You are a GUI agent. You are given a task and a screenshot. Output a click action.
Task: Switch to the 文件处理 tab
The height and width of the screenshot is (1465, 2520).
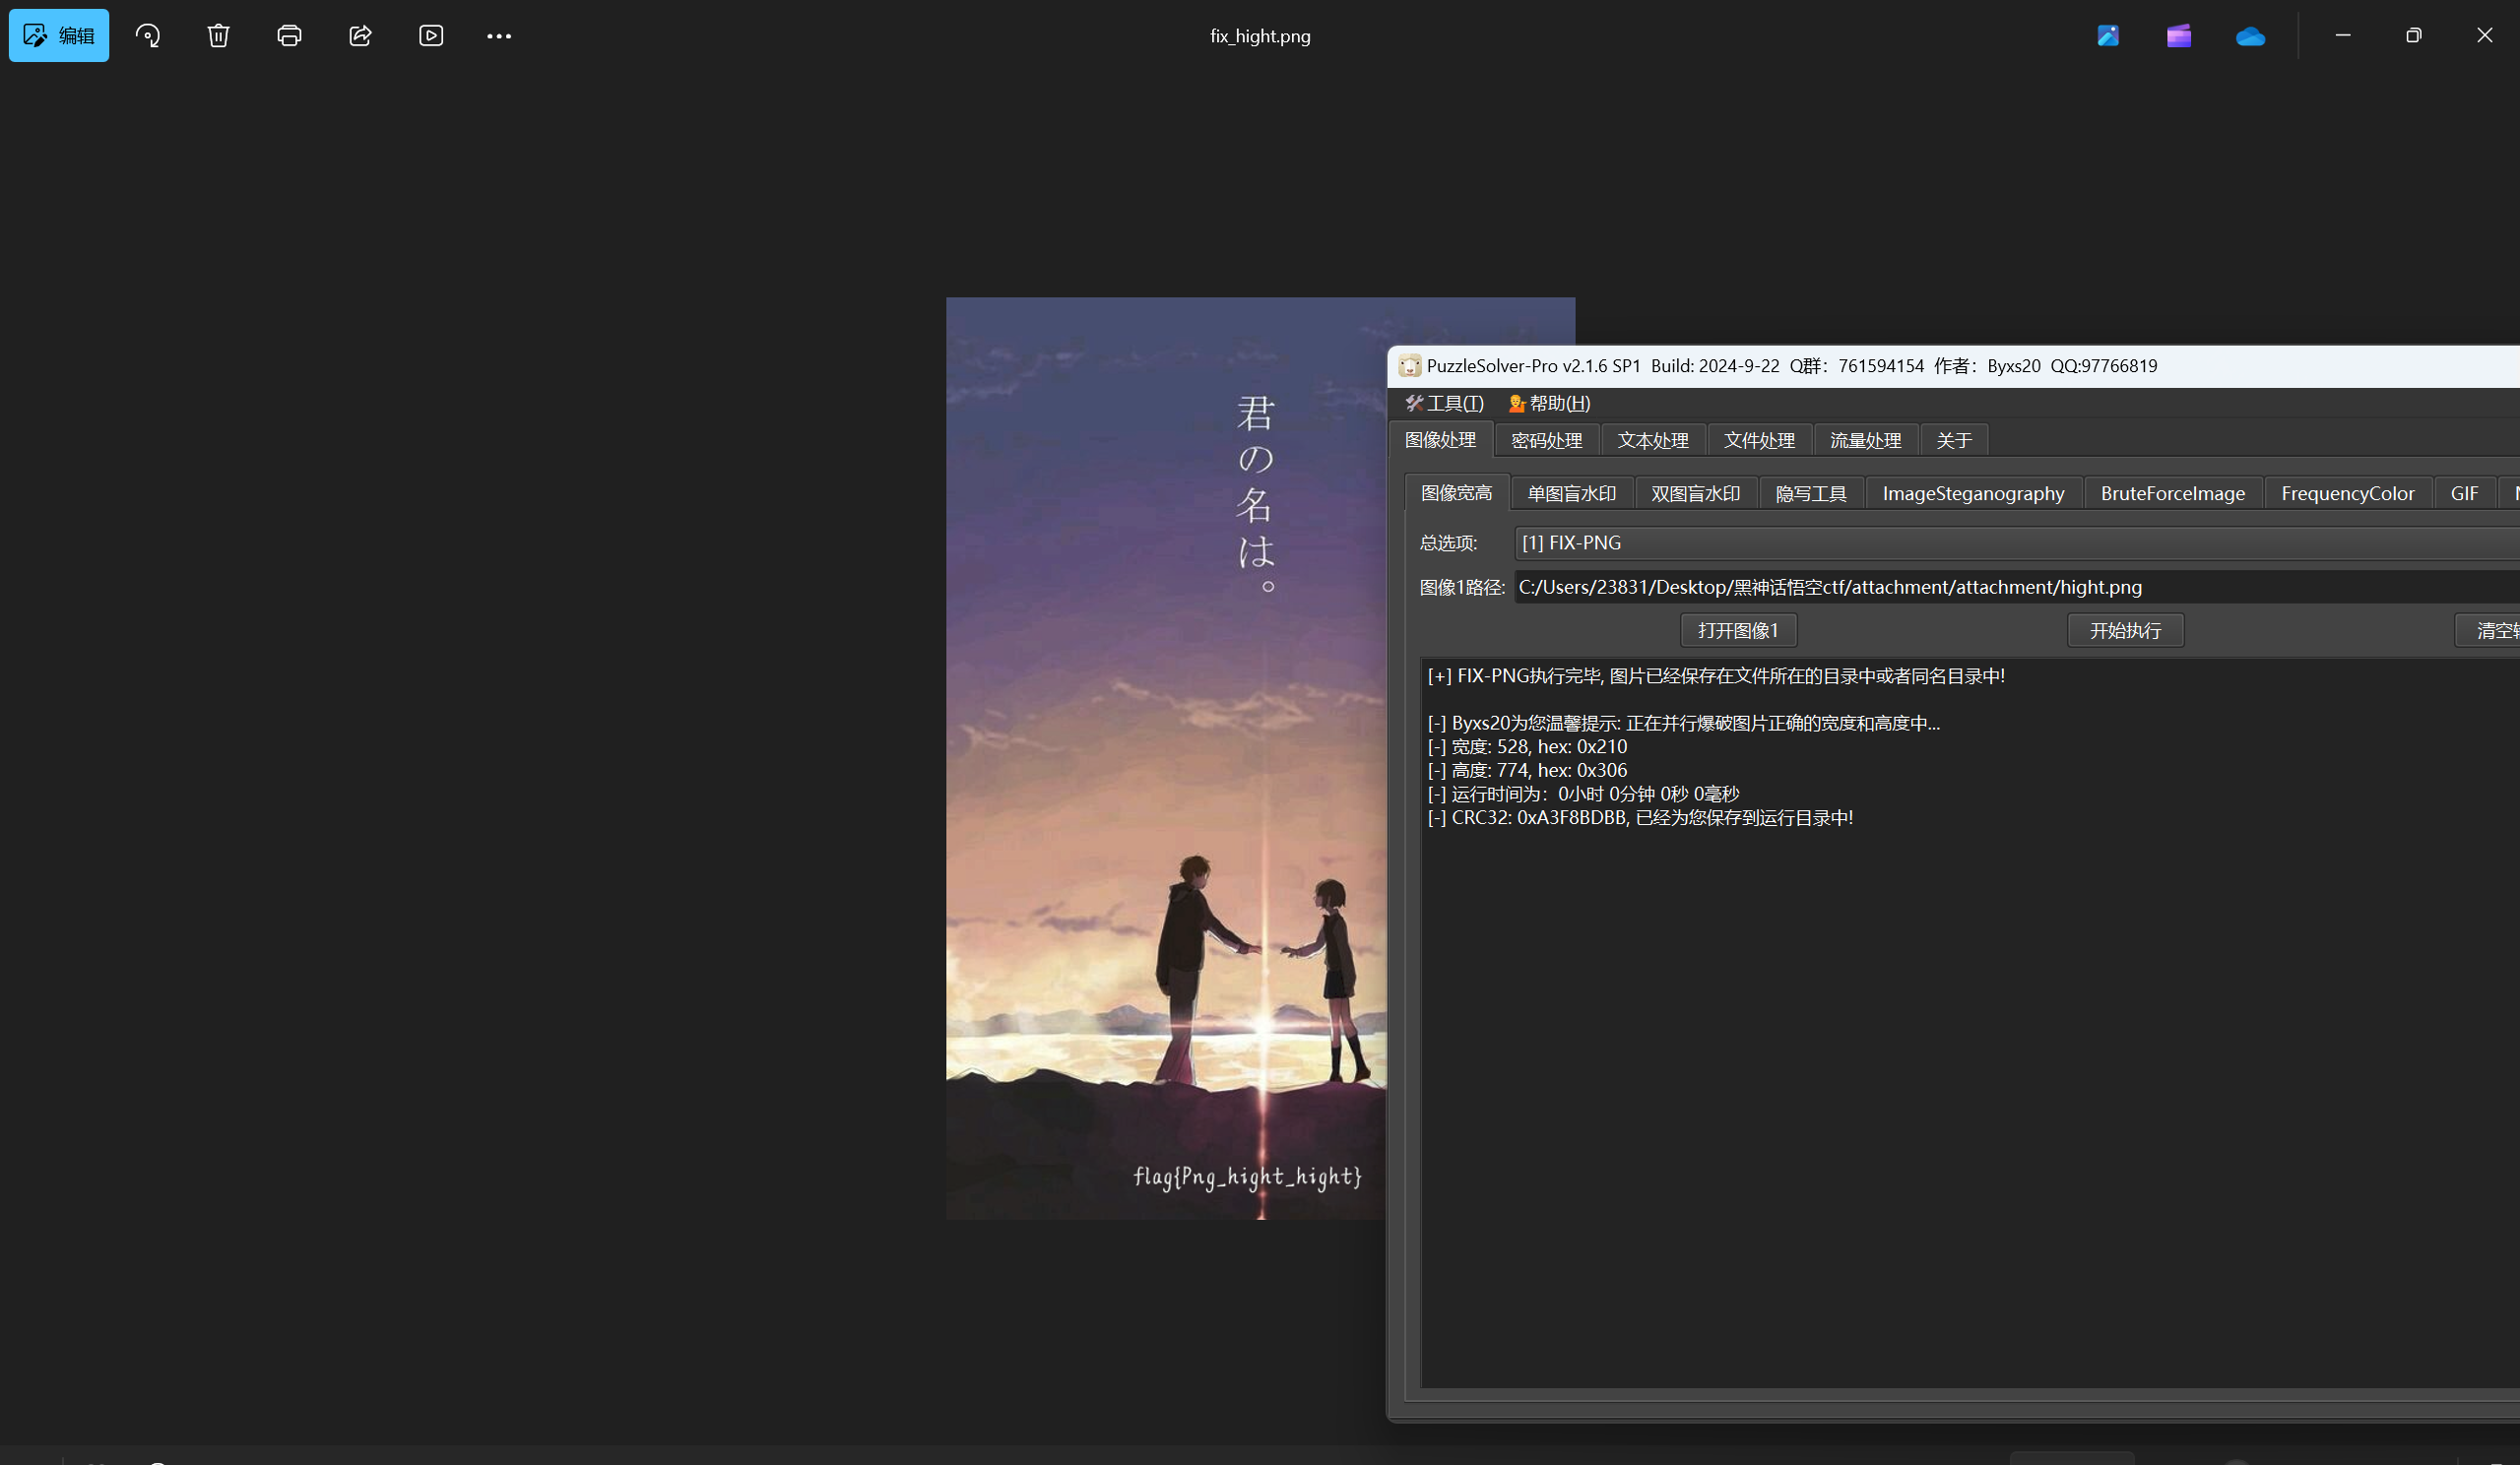1759,440
